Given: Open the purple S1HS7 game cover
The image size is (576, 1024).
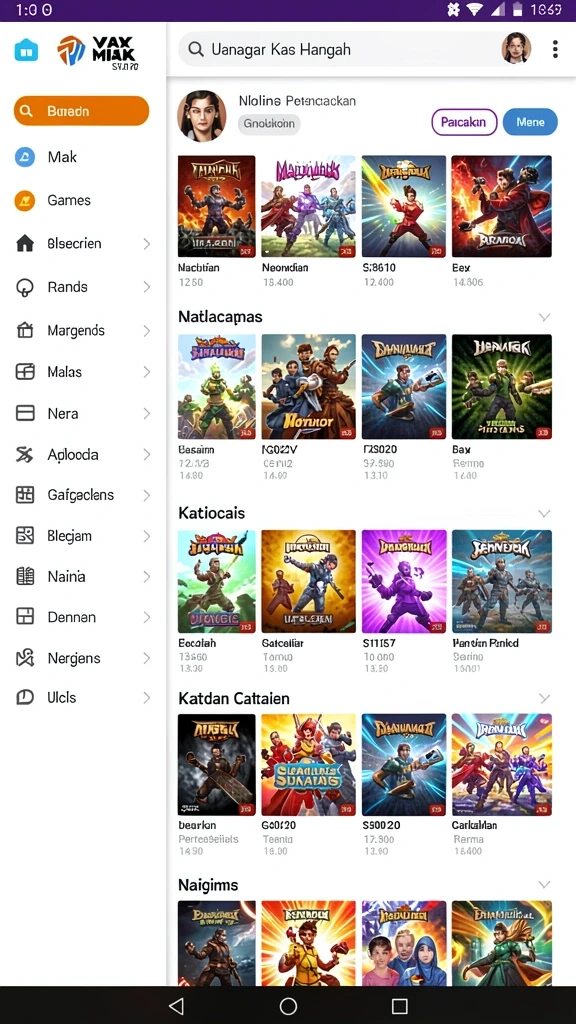Looking at the screenshot, I should tap(404, 581).
